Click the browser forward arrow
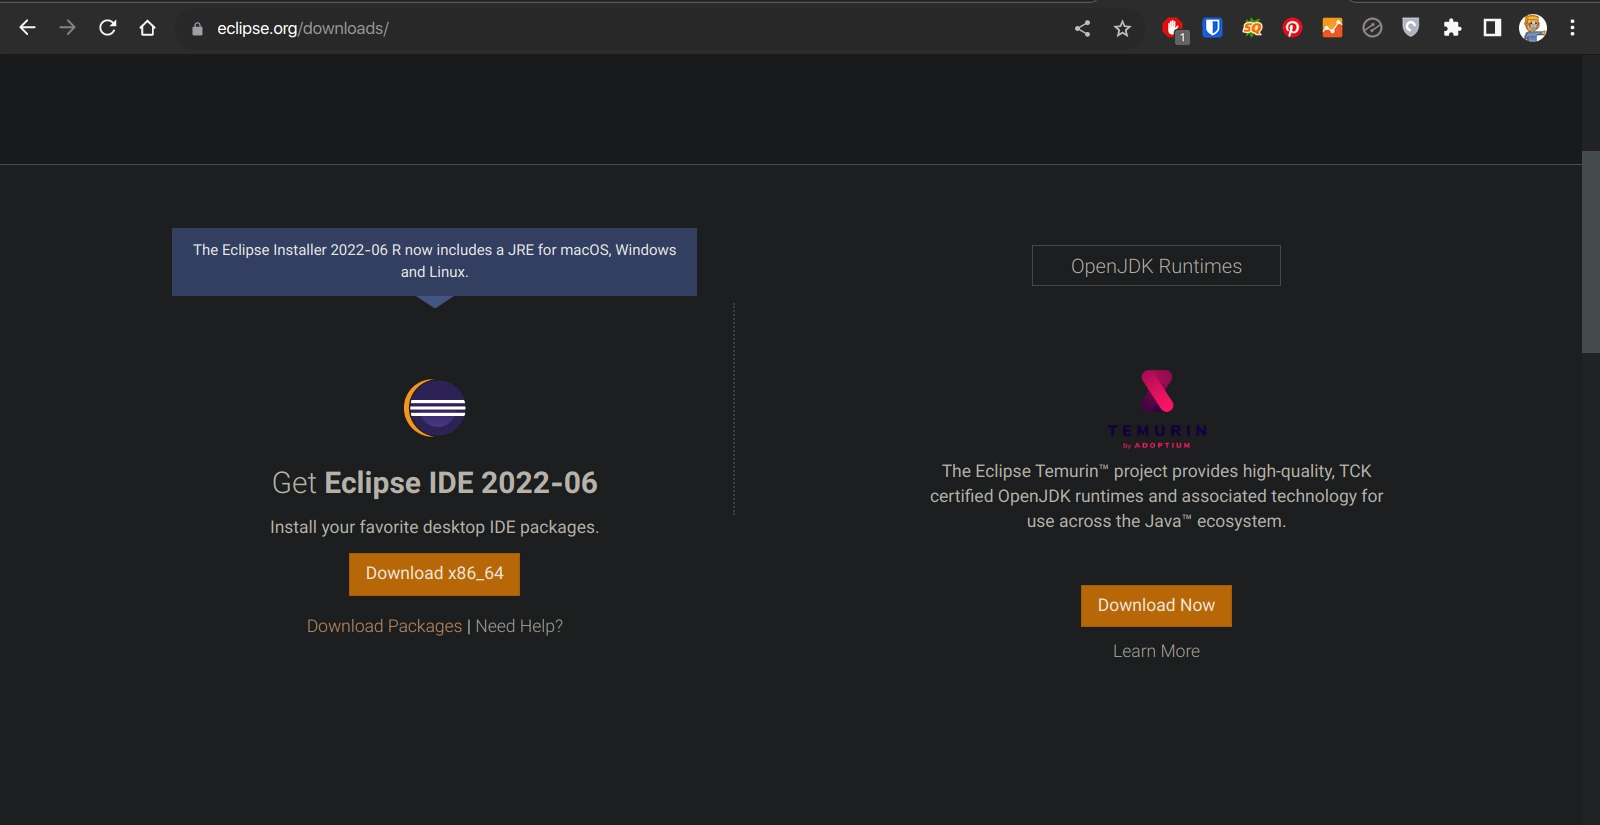1600x825 pixels. point(68,28)
